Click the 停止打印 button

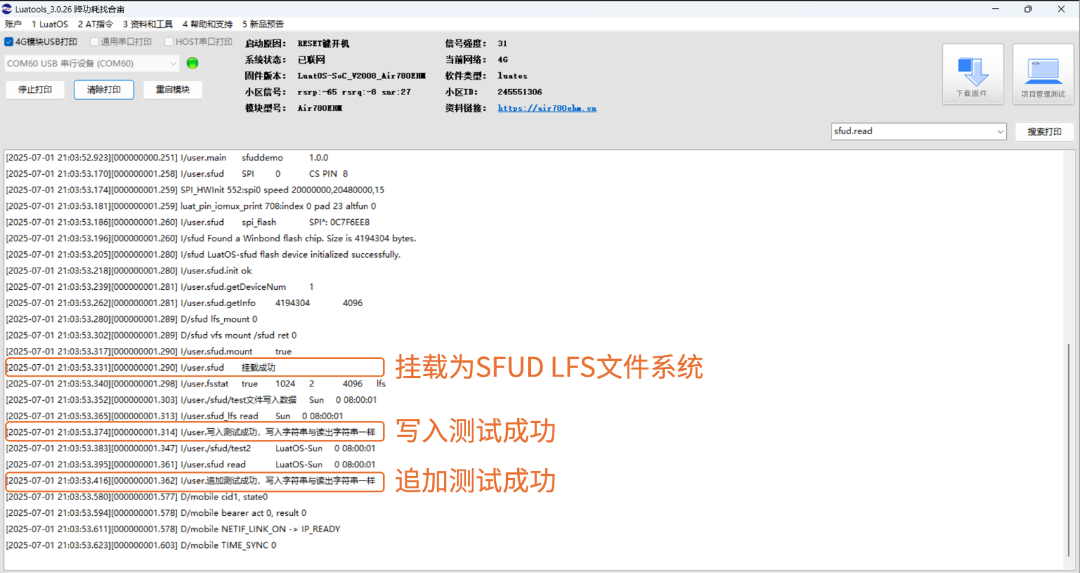tap(35, 90)
